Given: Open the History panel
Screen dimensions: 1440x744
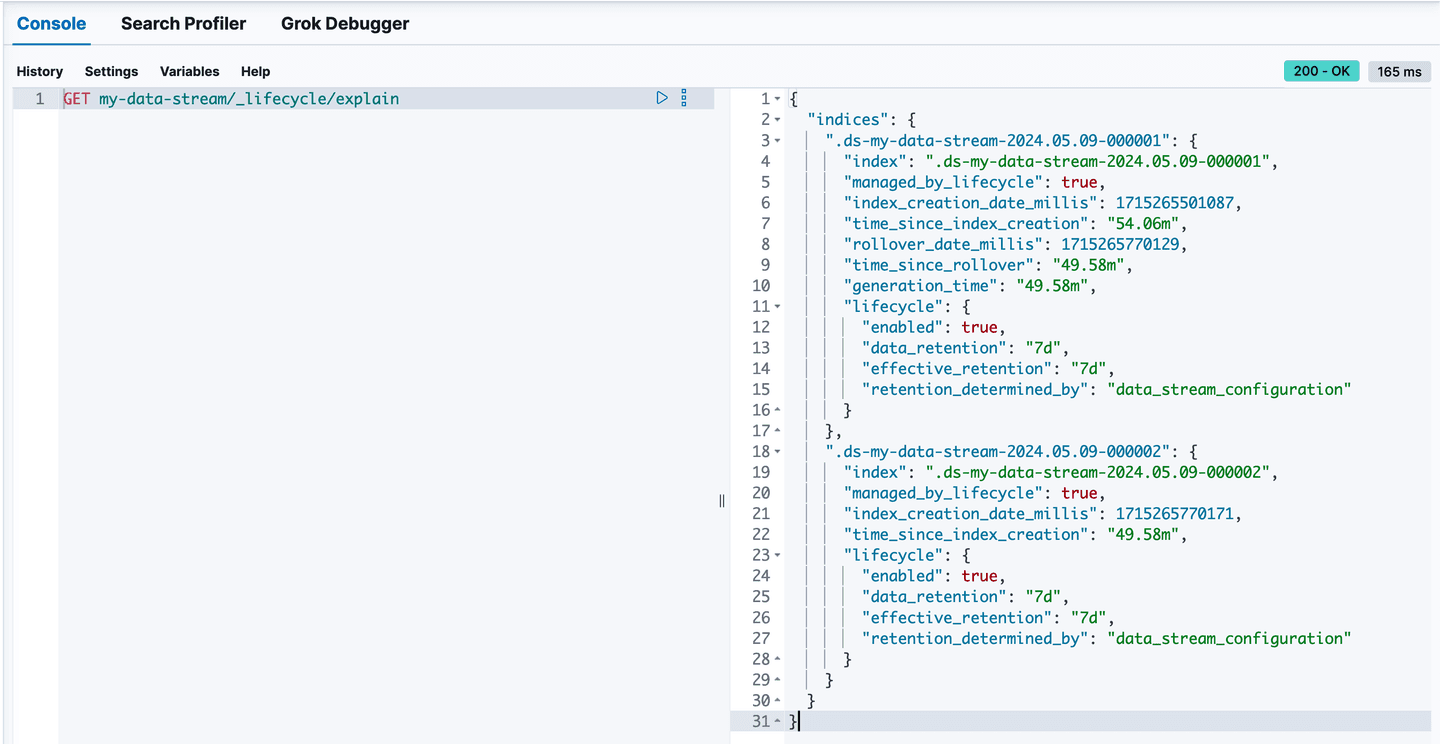Looking at the screenshot, I should 39,71.
